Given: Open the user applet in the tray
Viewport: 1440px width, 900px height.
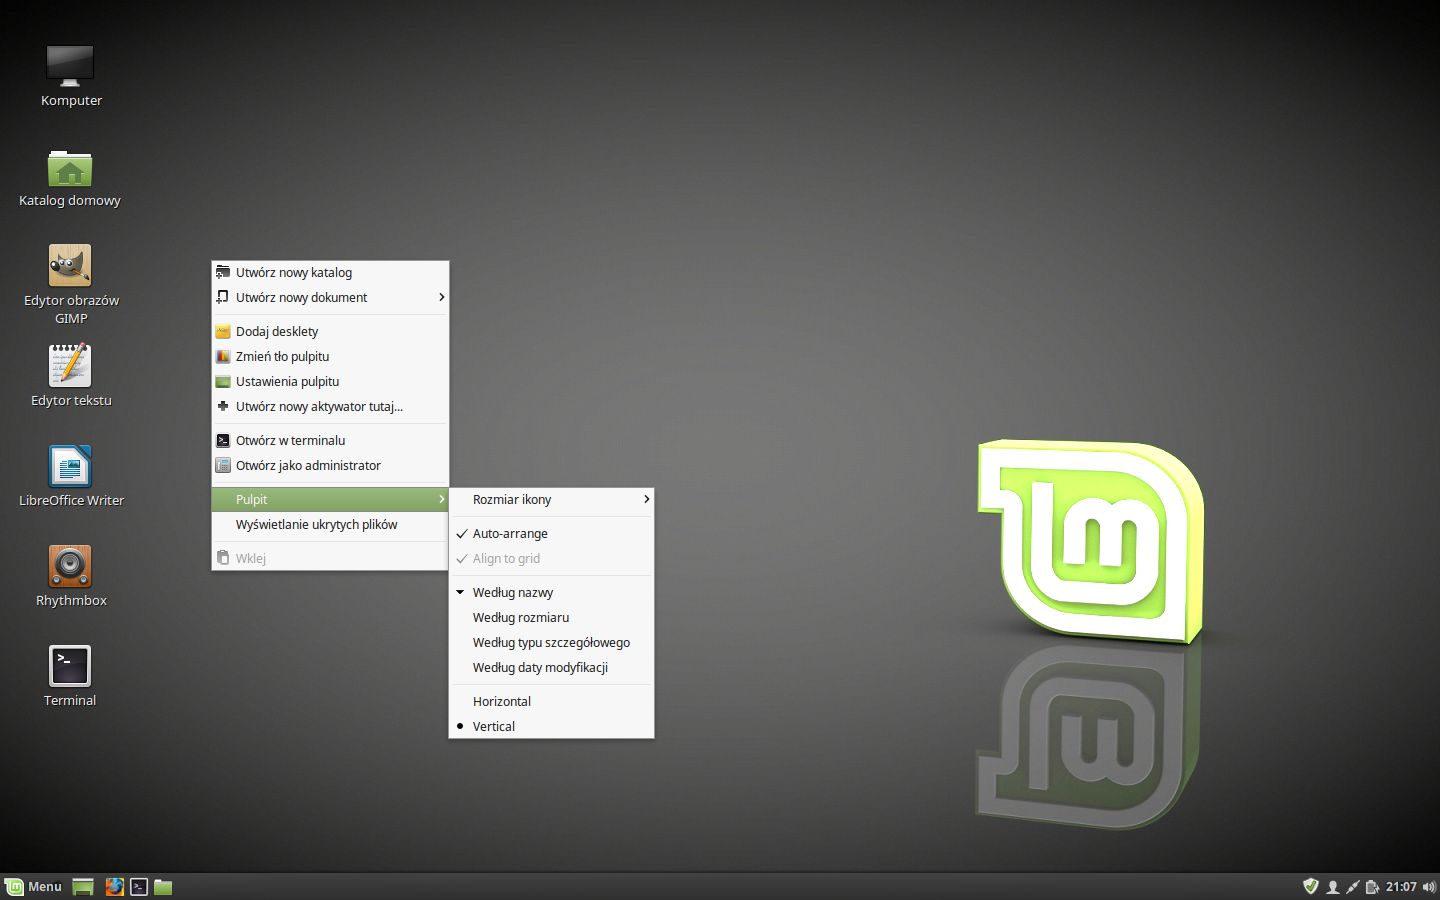Looking at the screenshot, I should click(x=1332, y=887).
